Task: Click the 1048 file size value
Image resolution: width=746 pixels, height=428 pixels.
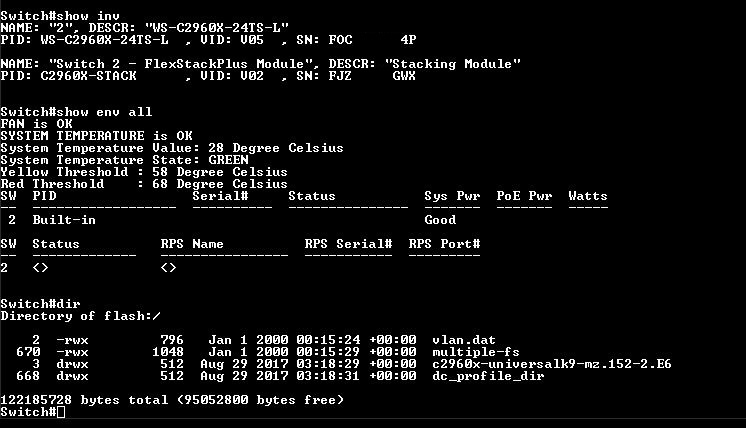Action: tap(167, 352)
